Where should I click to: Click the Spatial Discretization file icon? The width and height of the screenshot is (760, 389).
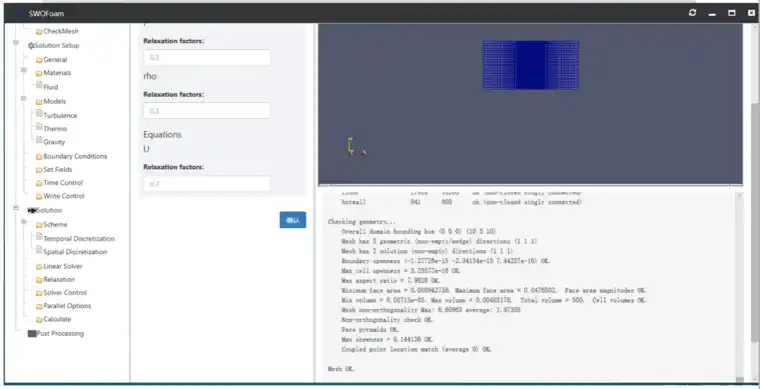[39, 250]
